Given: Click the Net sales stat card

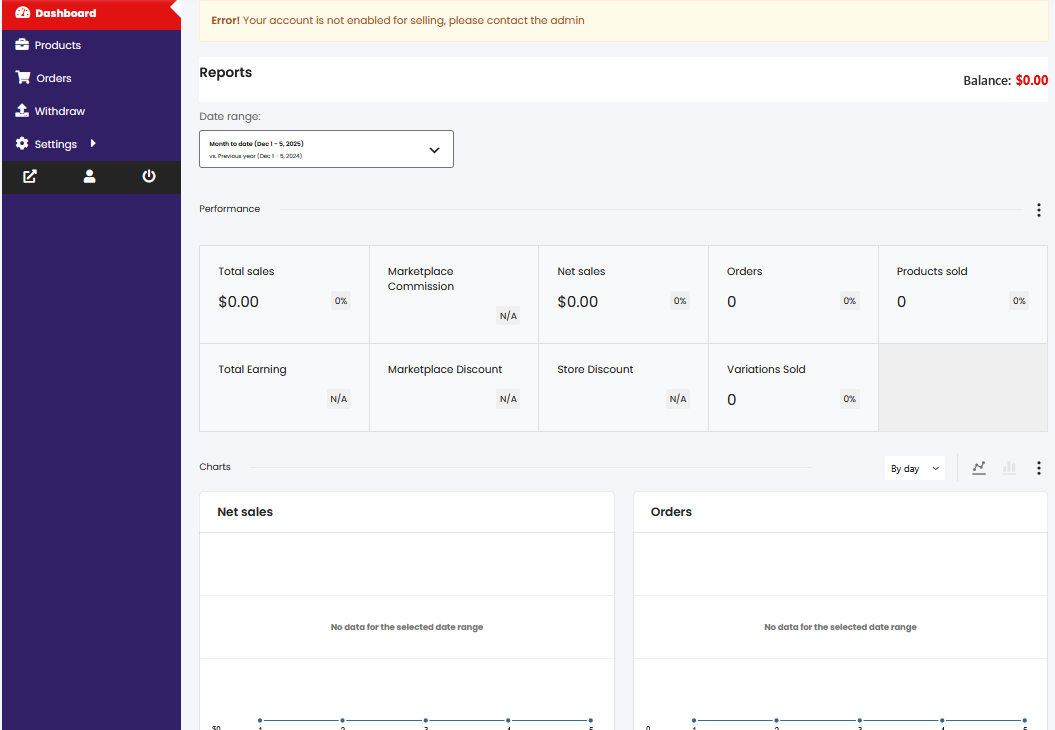Looking at the screenshot, I should pos(622,294).
